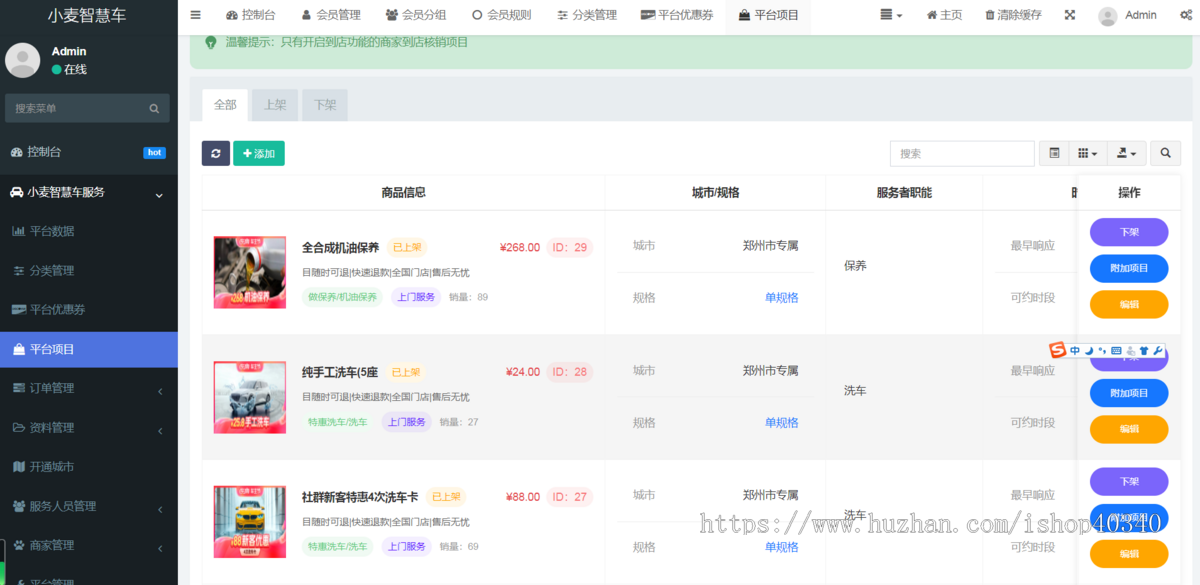Switch to the 会员分组 tab
Image resolution: width=1200 pixels, height=585 pixels.
(x=415, y=15)
